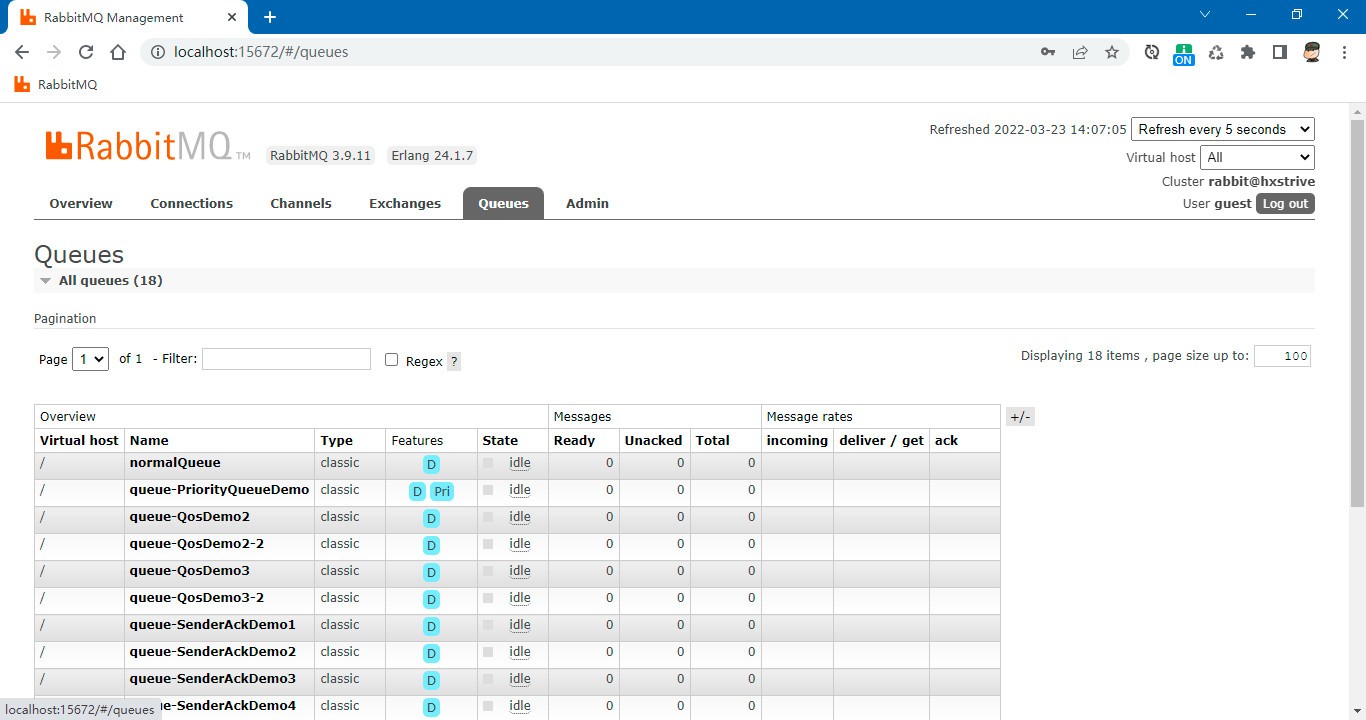Click the D badge for queue-SenderAckDemo1
The width and height of the screenshot is (1366, 720).
tap(431, 627)
